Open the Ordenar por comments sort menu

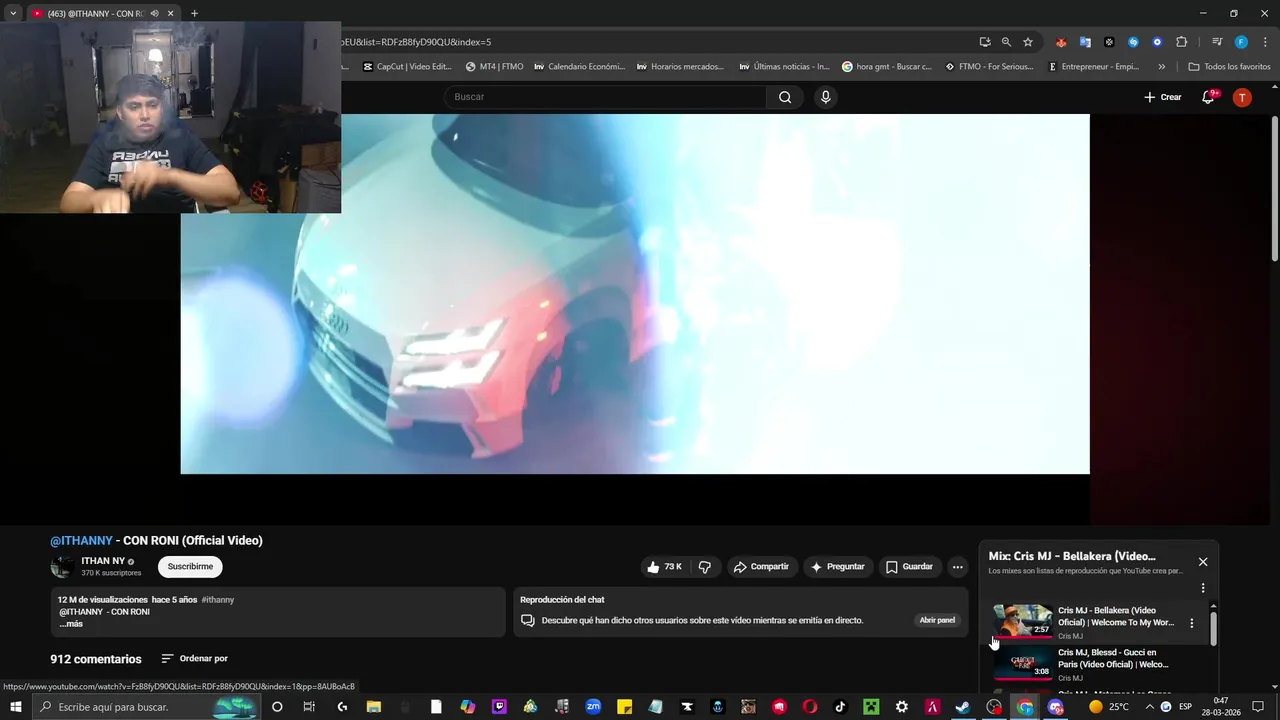point(195,659)
